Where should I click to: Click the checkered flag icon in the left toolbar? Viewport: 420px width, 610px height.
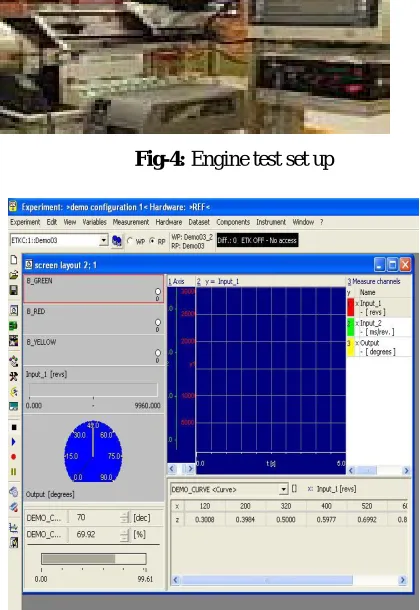14,341
